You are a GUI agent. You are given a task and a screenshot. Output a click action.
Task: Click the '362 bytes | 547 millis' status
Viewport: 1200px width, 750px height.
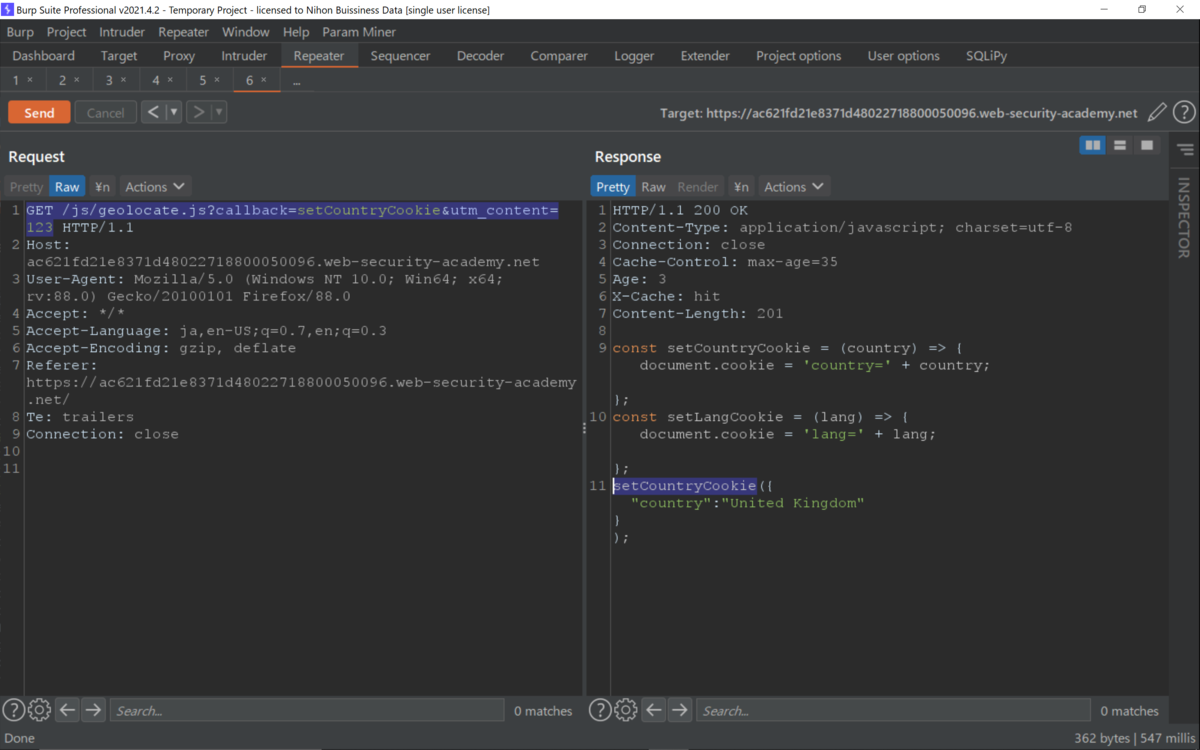point(1134,738)
